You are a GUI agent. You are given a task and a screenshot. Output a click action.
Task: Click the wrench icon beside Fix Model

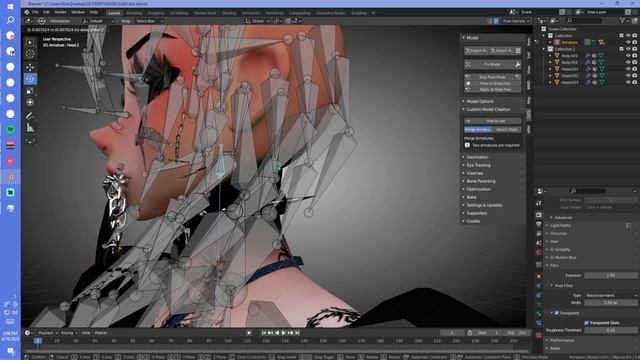click(x=518, y=64)
